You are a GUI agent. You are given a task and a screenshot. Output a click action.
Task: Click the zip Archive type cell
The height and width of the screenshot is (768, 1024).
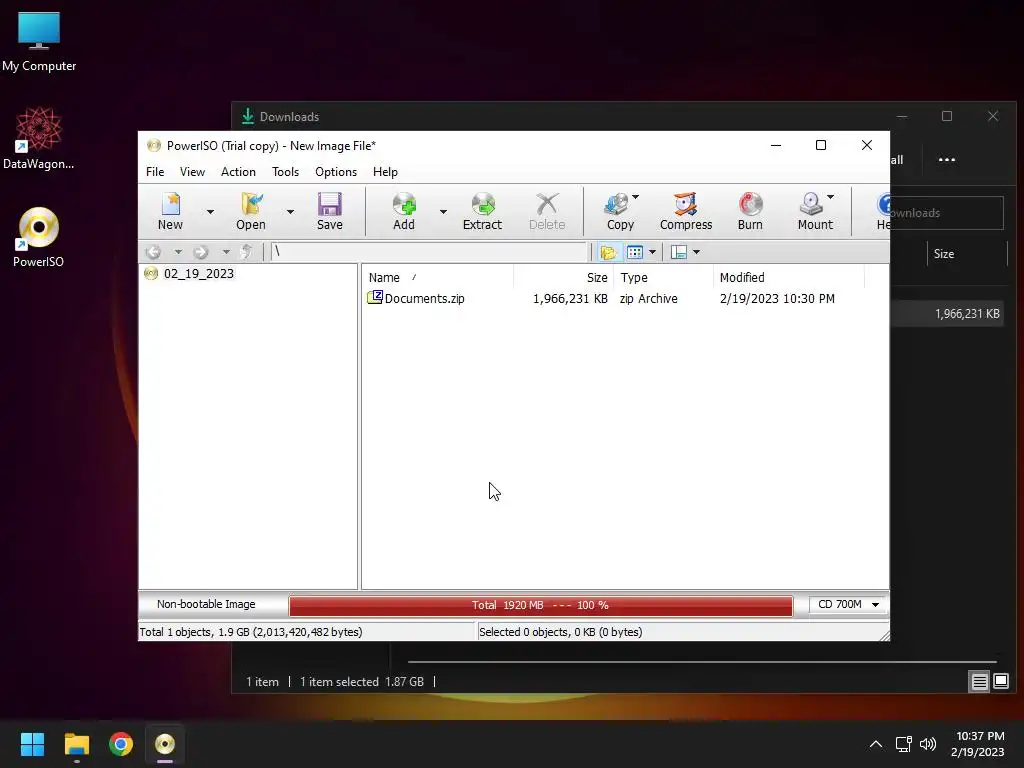click(648, 298)
